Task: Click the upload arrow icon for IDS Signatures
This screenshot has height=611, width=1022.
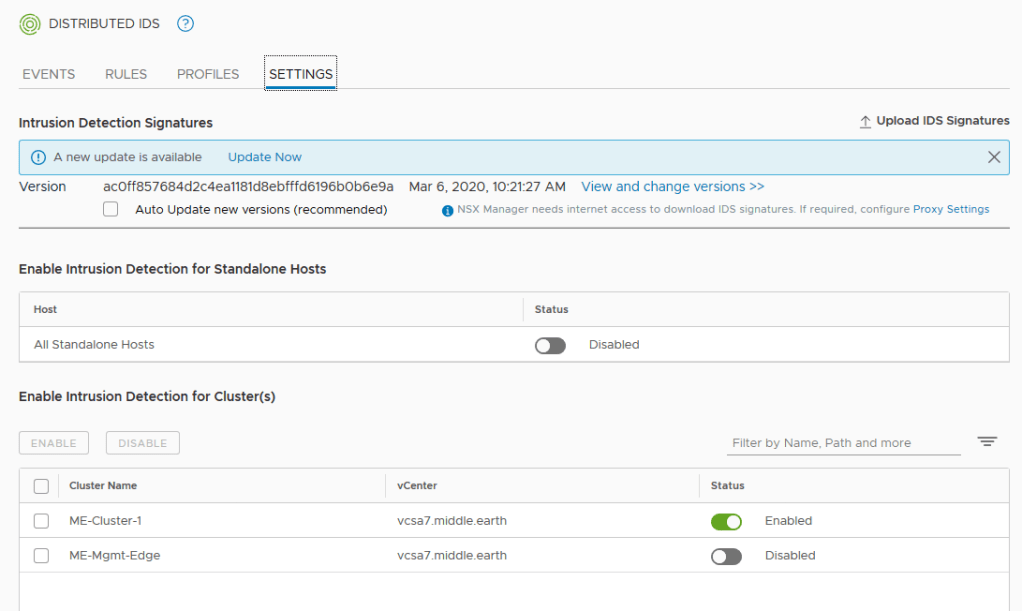Action: tap(865, 122)
